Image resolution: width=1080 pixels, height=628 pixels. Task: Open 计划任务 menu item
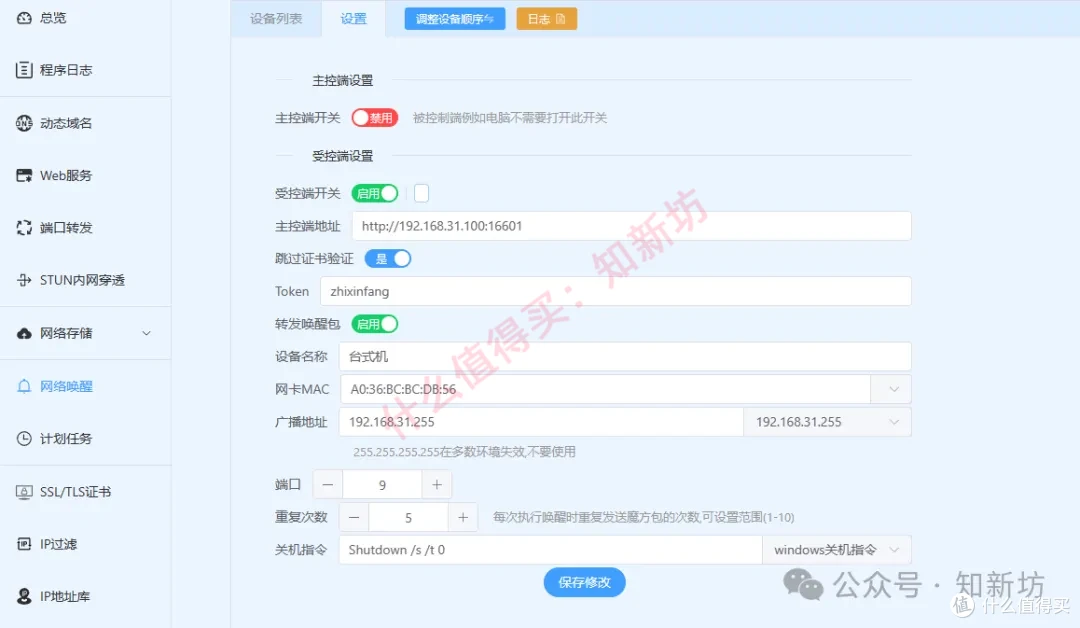pyautogui.click(x=65, y=439)
